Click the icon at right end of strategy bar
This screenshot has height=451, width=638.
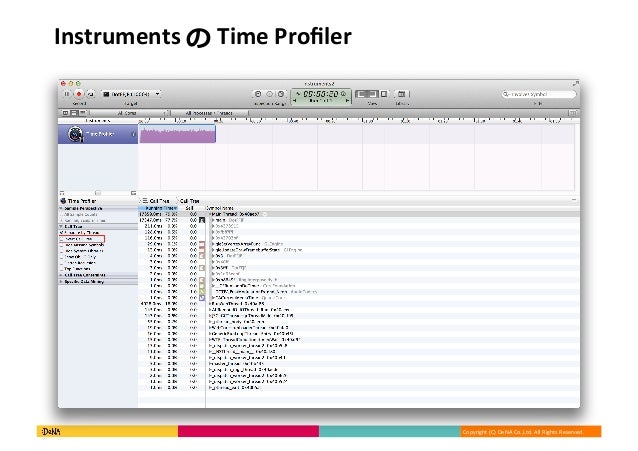point(573,113)
